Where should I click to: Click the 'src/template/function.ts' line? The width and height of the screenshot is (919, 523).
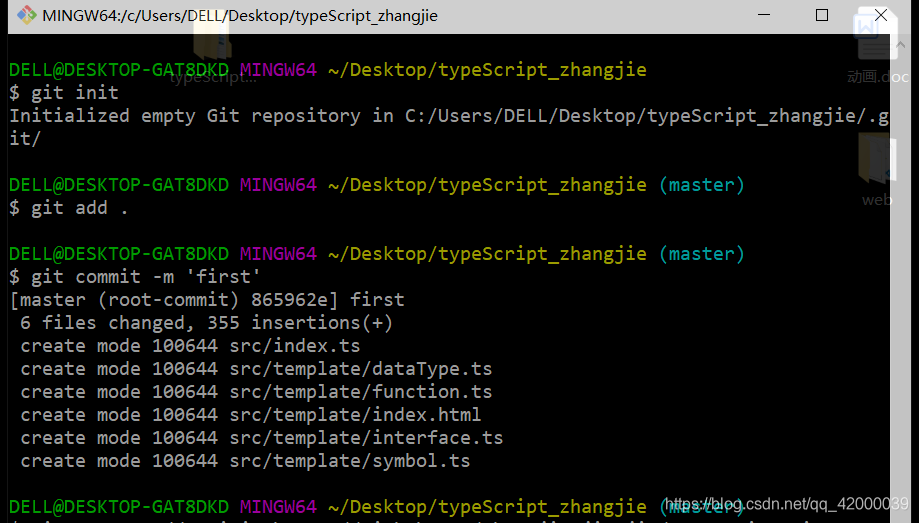pyautogui.click(x=256, y=392)
